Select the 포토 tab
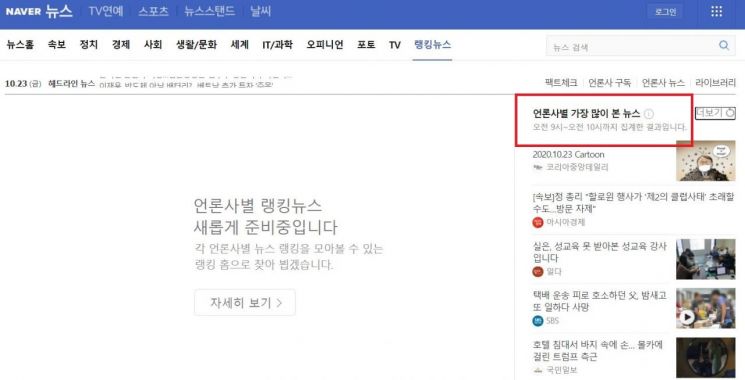Image resolution: width=745 pixels, height=380 pixels. coord(366,45)
